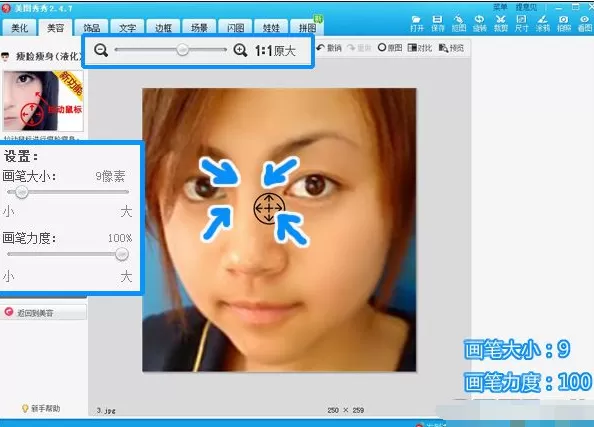This screenshot has height=427, width=594.
Task: Click the zoom-out magnifier icon
Action: tap(101, 50)
